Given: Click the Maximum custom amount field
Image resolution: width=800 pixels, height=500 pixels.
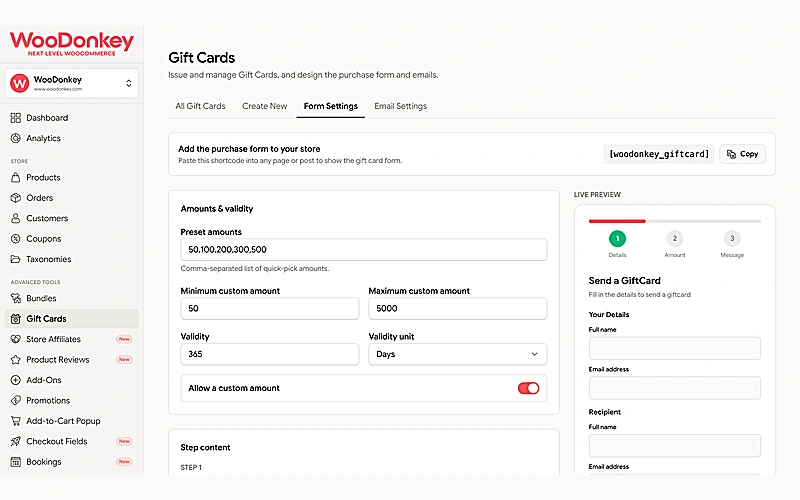Looking at the screenshot, I should pyautogui.click(x=458, y=309).
